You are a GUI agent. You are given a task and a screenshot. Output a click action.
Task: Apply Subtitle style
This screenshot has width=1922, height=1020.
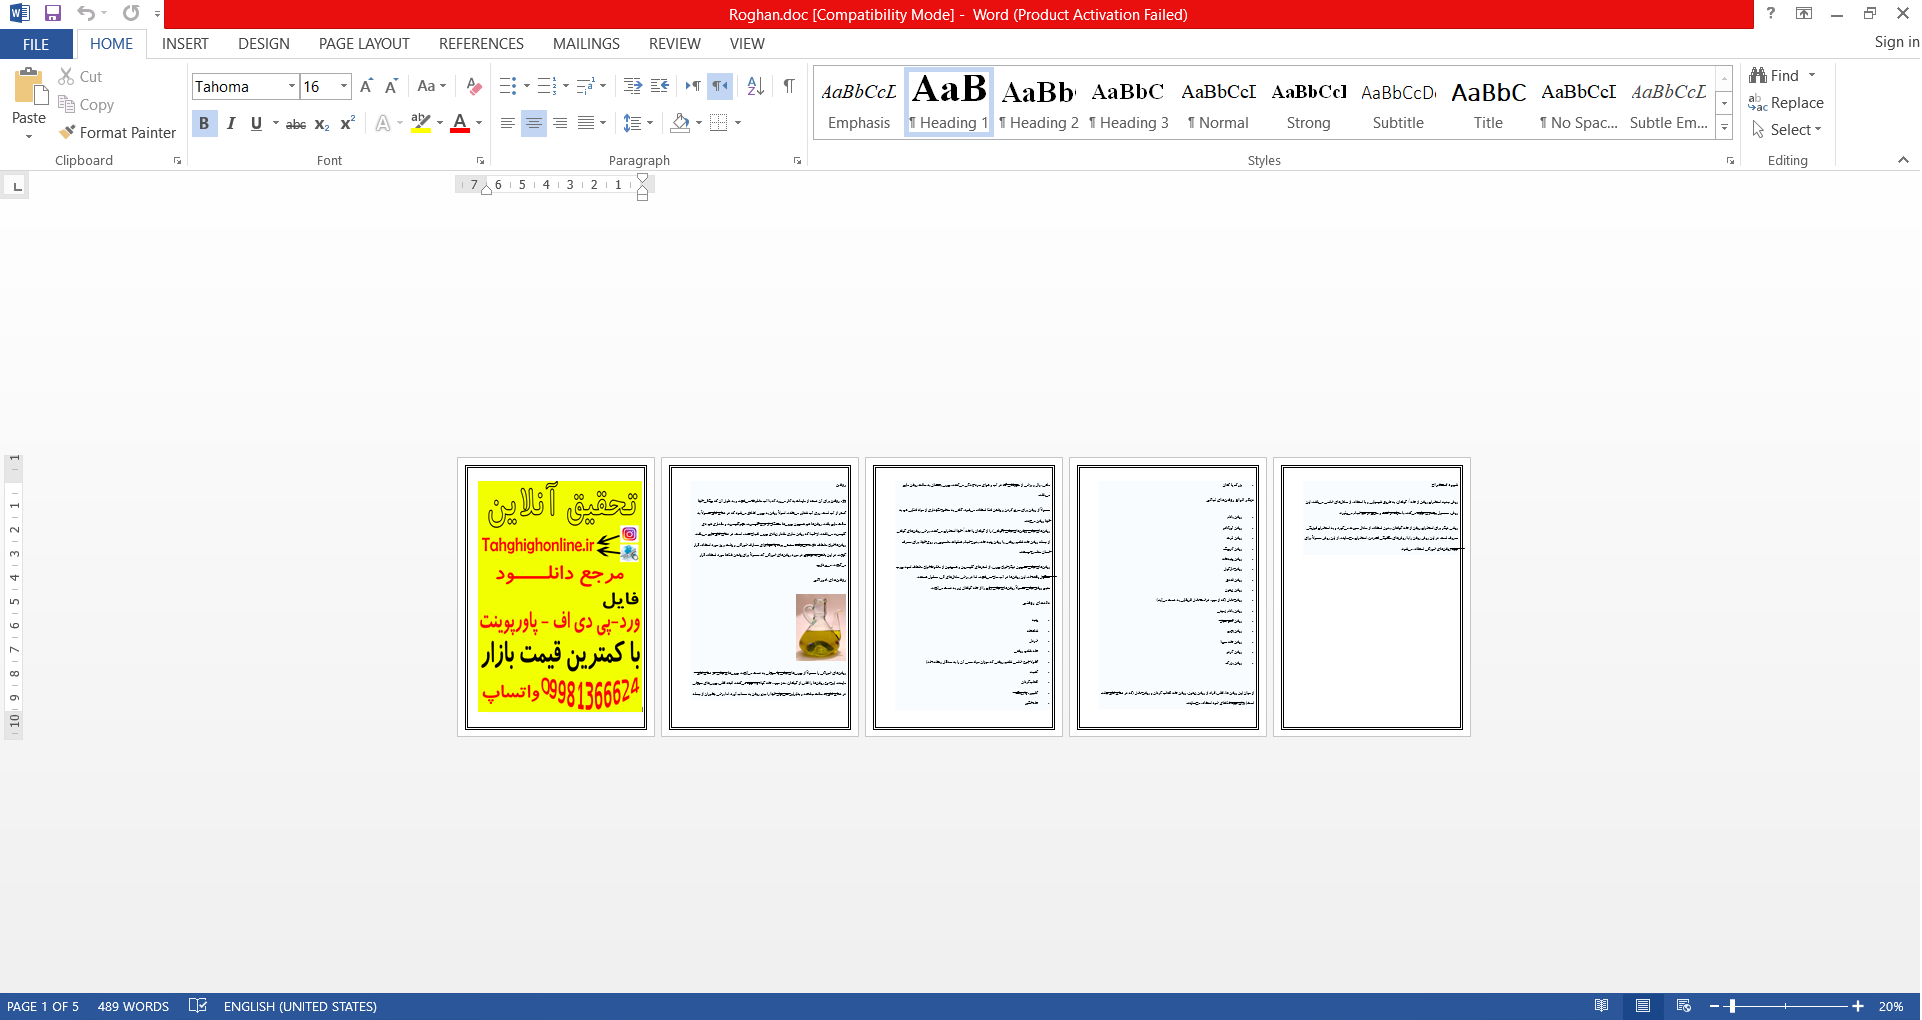[1398, 101]
